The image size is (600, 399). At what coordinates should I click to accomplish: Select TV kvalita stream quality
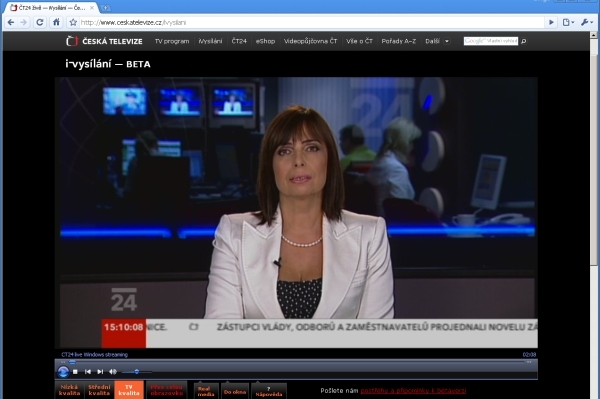coord(129,390)
